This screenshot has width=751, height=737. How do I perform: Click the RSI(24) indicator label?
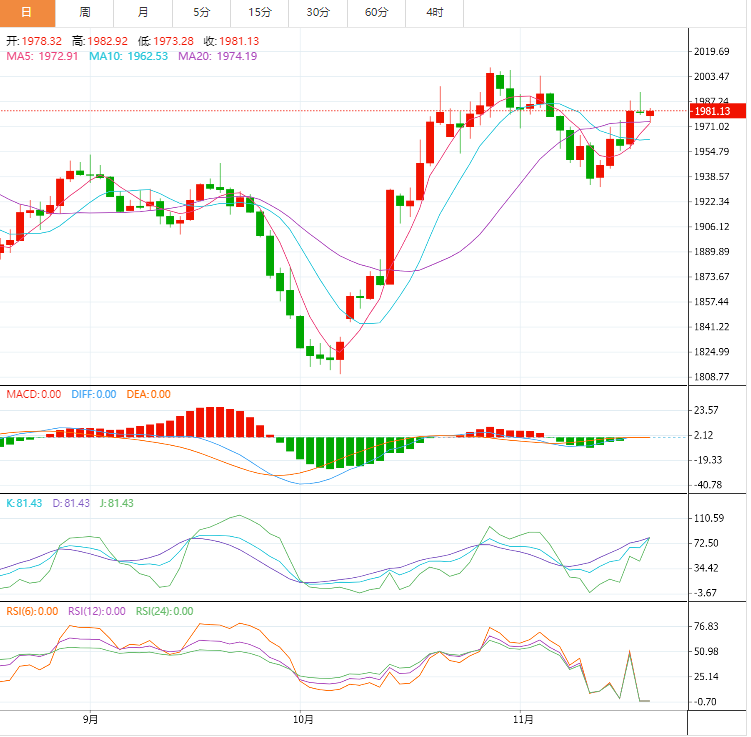158,611
